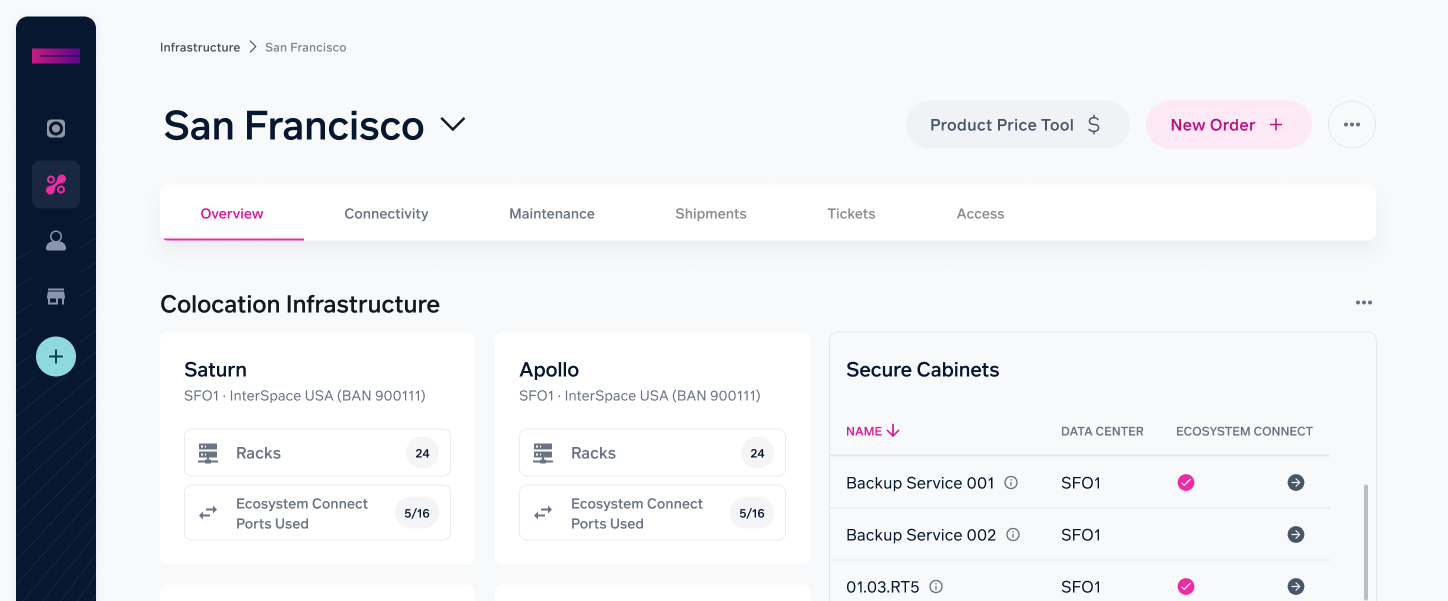
Task: Switch to the Overview tab
Action: click(x=232, y=214)
